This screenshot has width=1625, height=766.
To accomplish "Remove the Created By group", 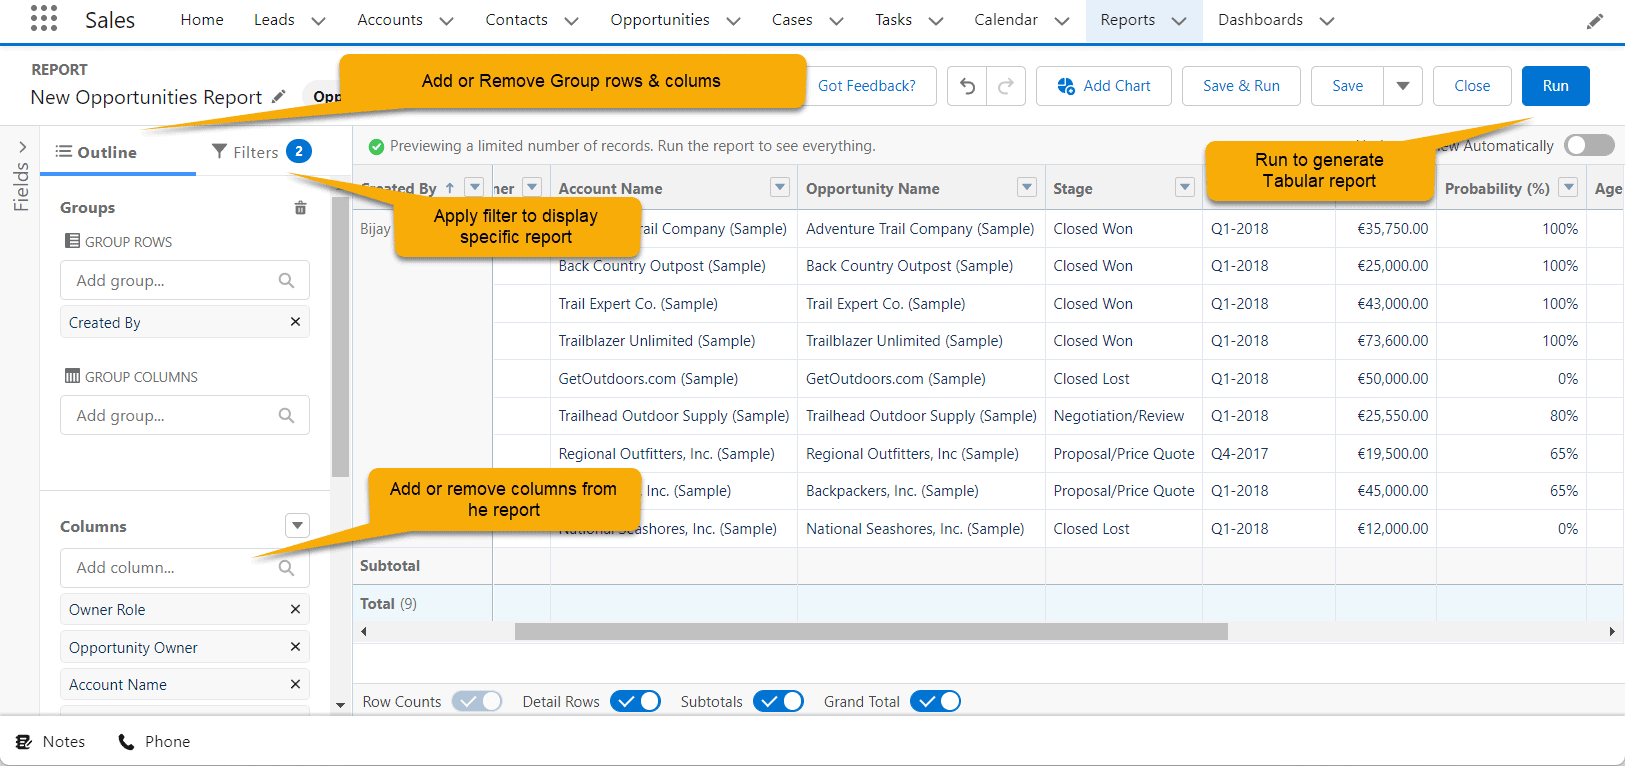I will 295,322.
